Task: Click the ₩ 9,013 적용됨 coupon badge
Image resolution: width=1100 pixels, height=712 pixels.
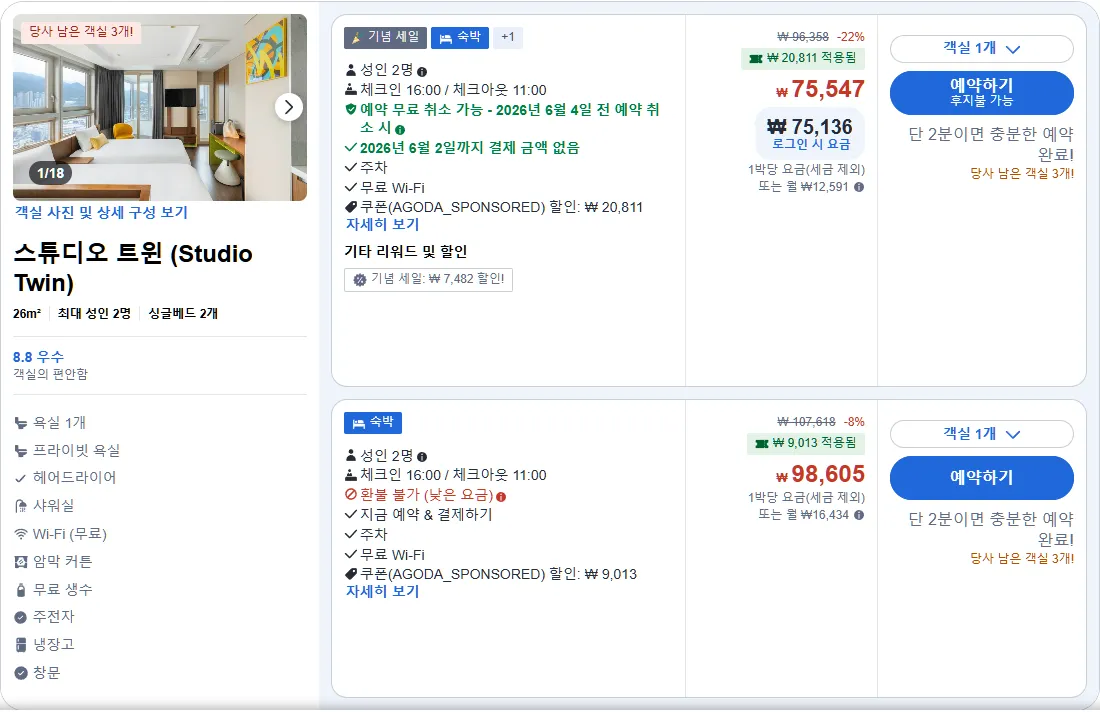Action: click(806, 443)
